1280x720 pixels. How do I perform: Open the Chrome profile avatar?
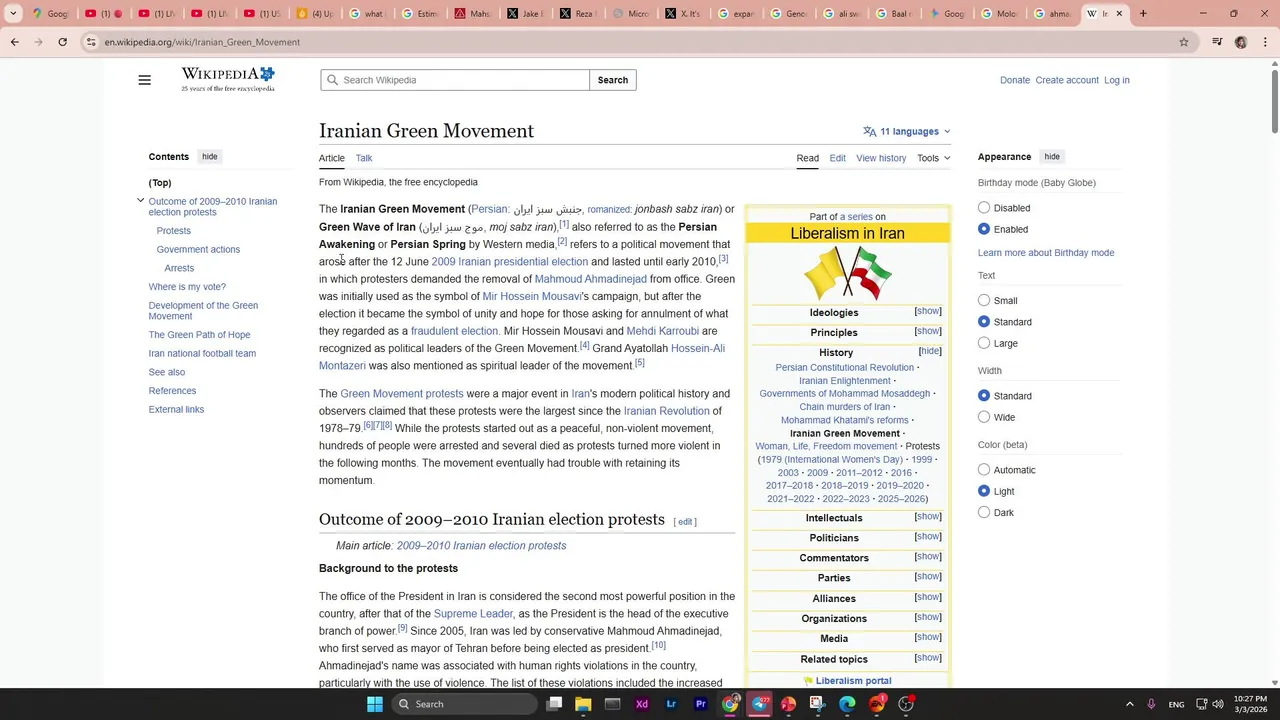[x=1241, y=42]
